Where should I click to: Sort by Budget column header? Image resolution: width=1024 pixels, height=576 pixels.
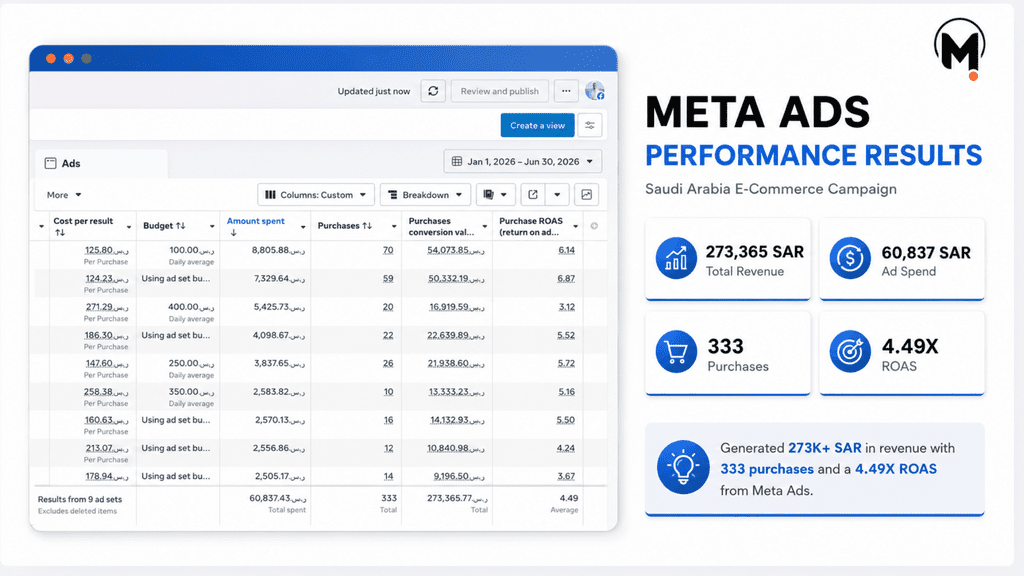click(164, 226)
